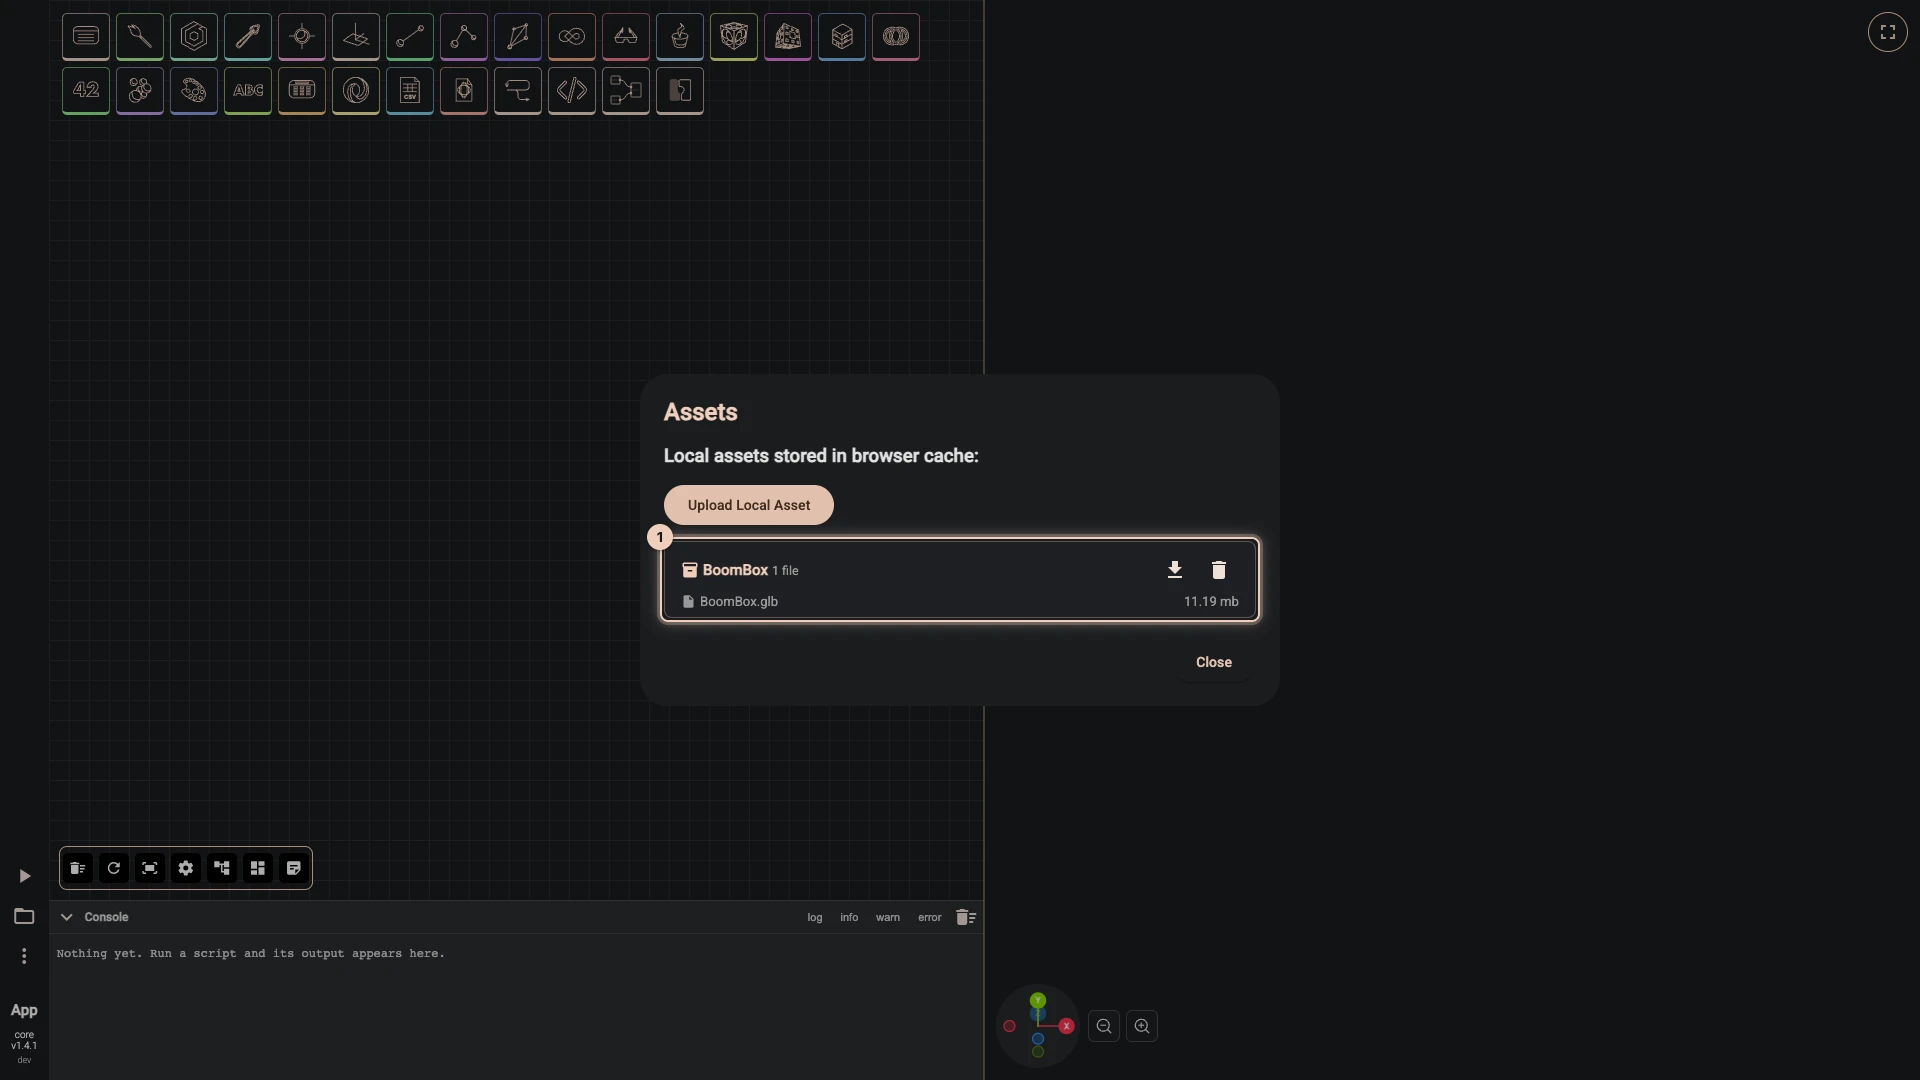1920x1080 pixels.
Task: Toggle the error console filter
Action: coord(930,917)
